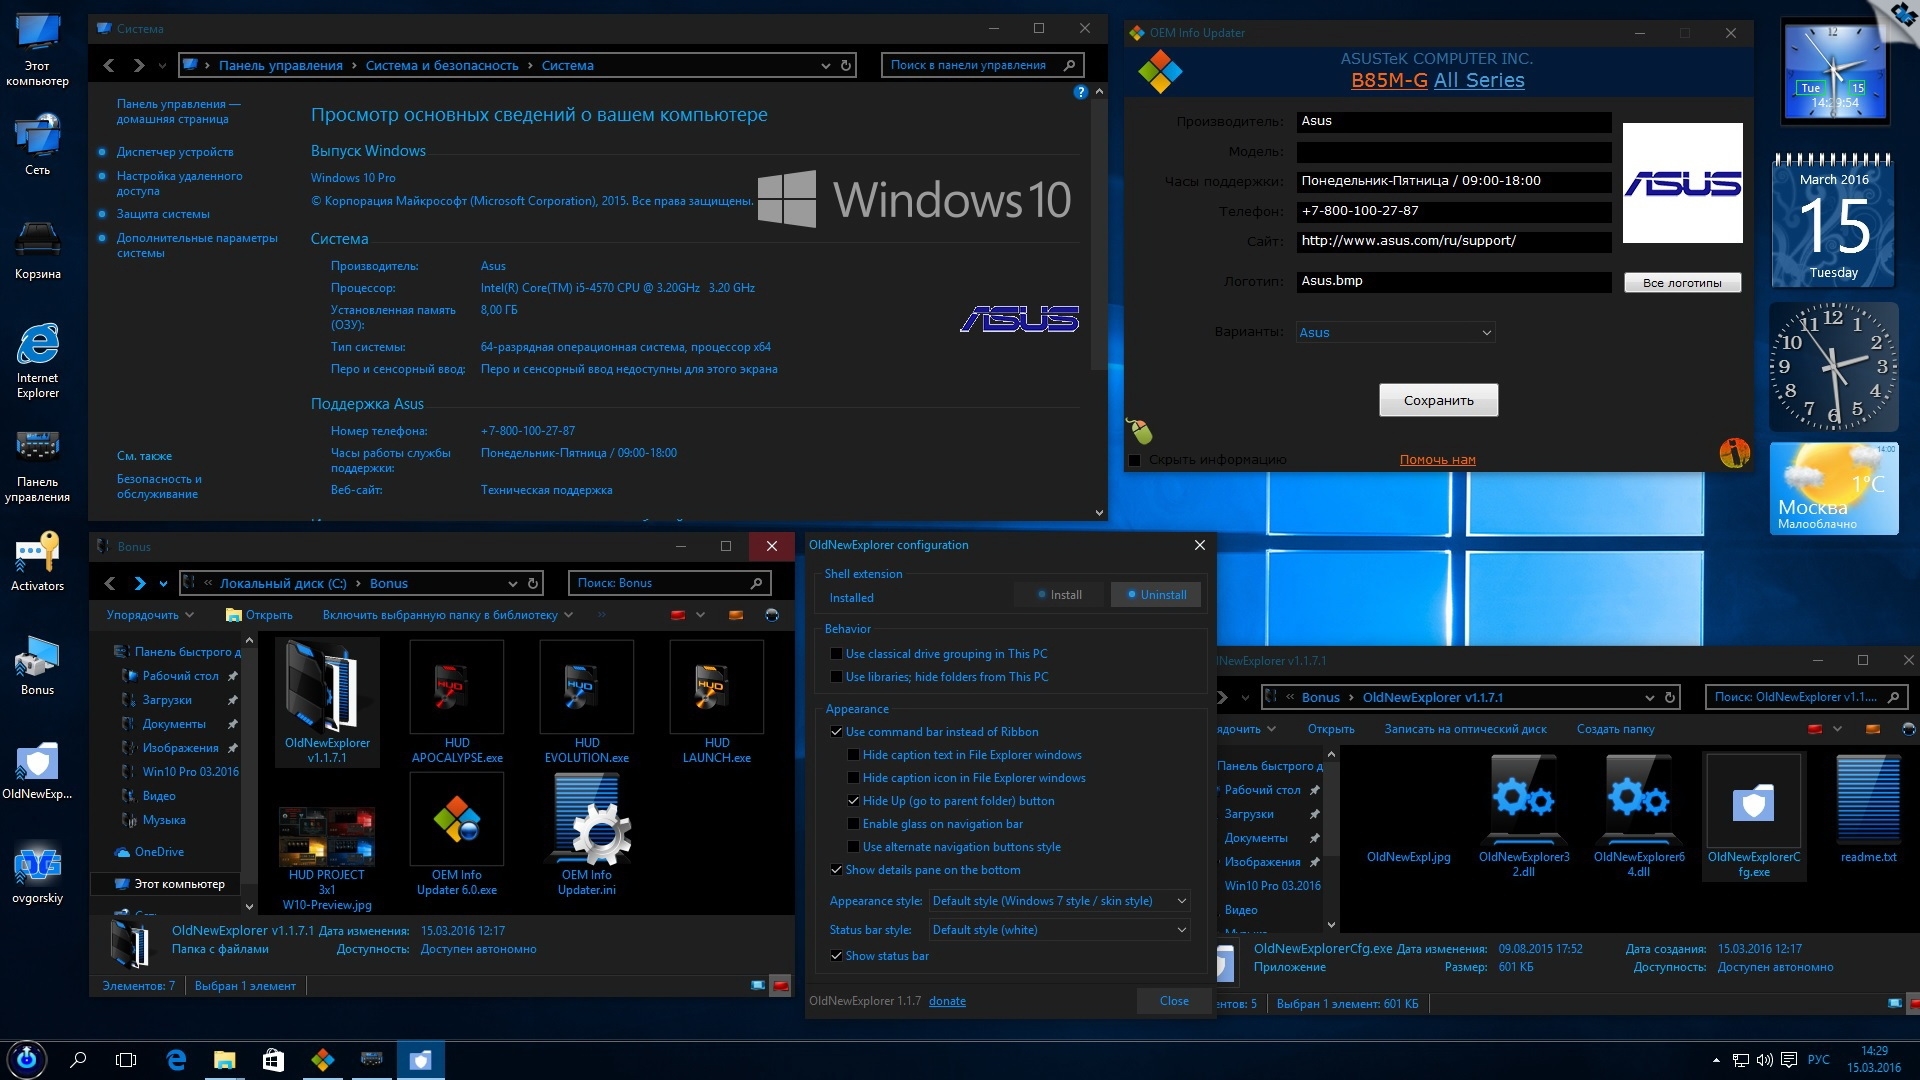
Task: Select HUD APOCALYPSE.exe file
Action: 457,702
